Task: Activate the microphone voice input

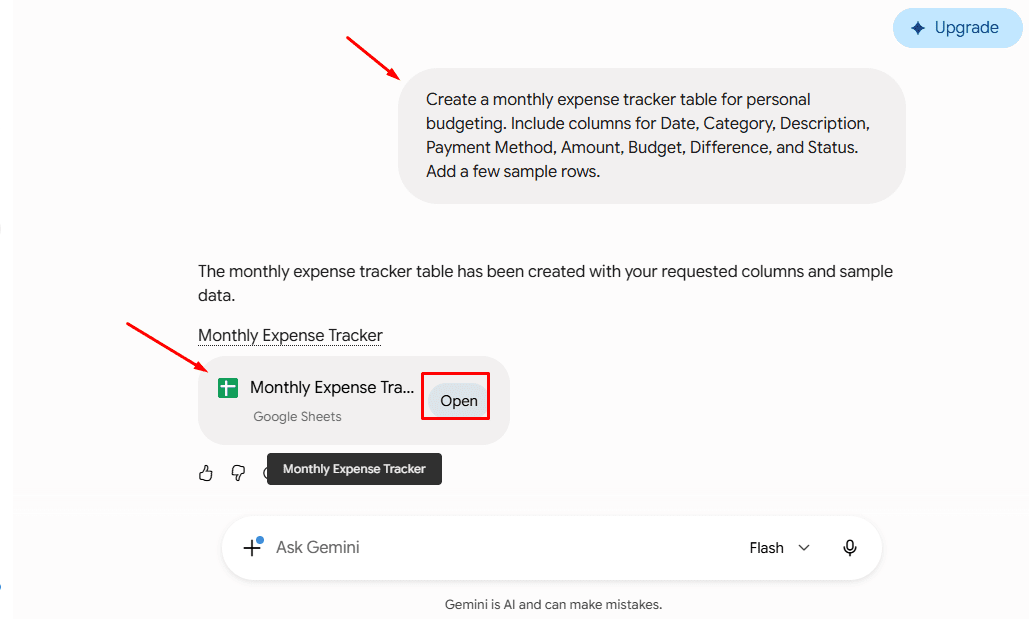Action: point(850,547)
